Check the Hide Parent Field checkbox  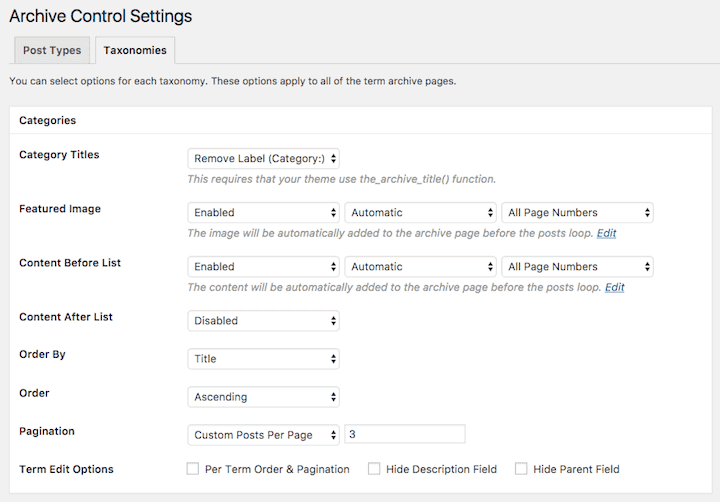click(x=521, y=469)
